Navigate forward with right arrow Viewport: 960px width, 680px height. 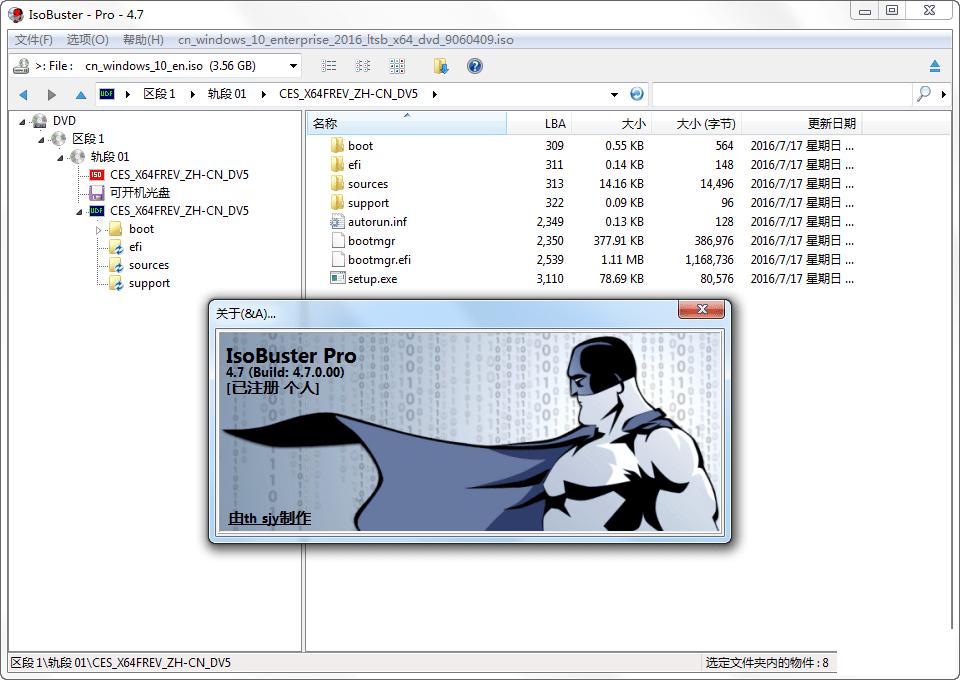(52, 94)
